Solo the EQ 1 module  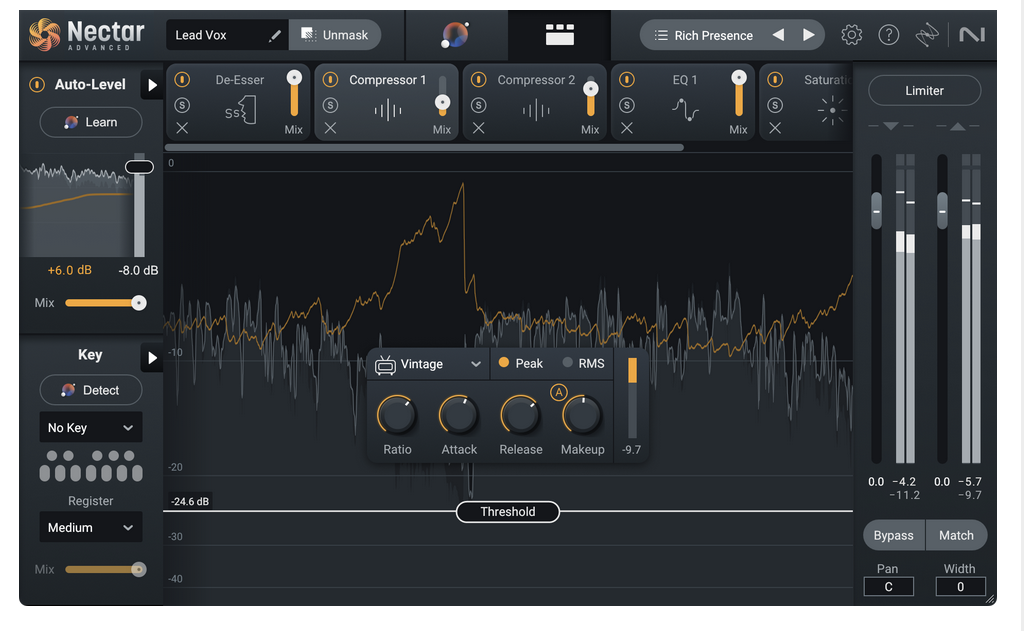pyautogui.click(x=627, y=105)
